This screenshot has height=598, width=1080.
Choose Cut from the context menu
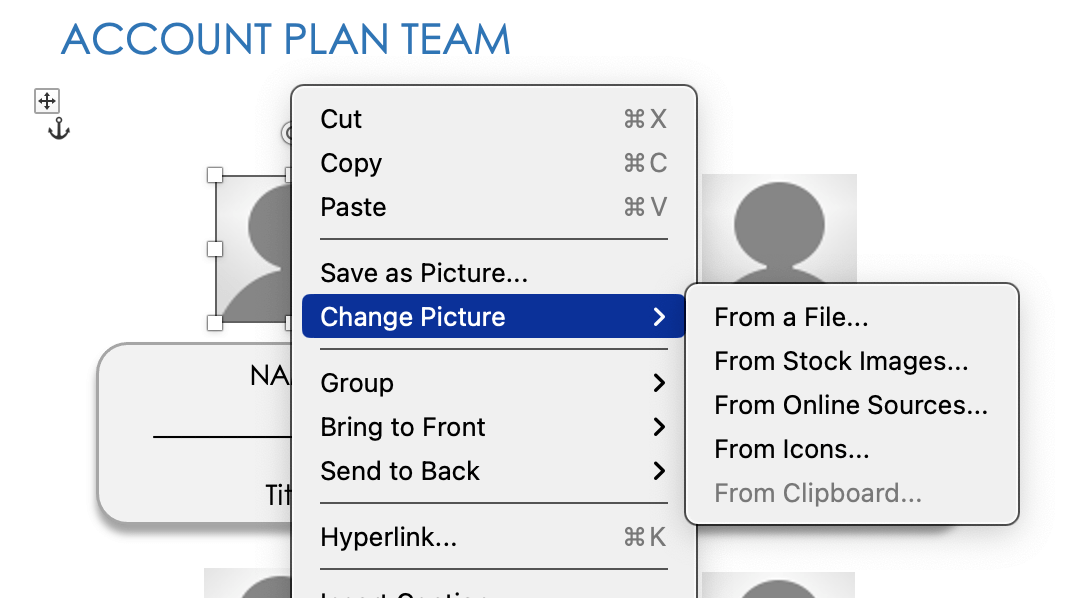tap(340, 119)
